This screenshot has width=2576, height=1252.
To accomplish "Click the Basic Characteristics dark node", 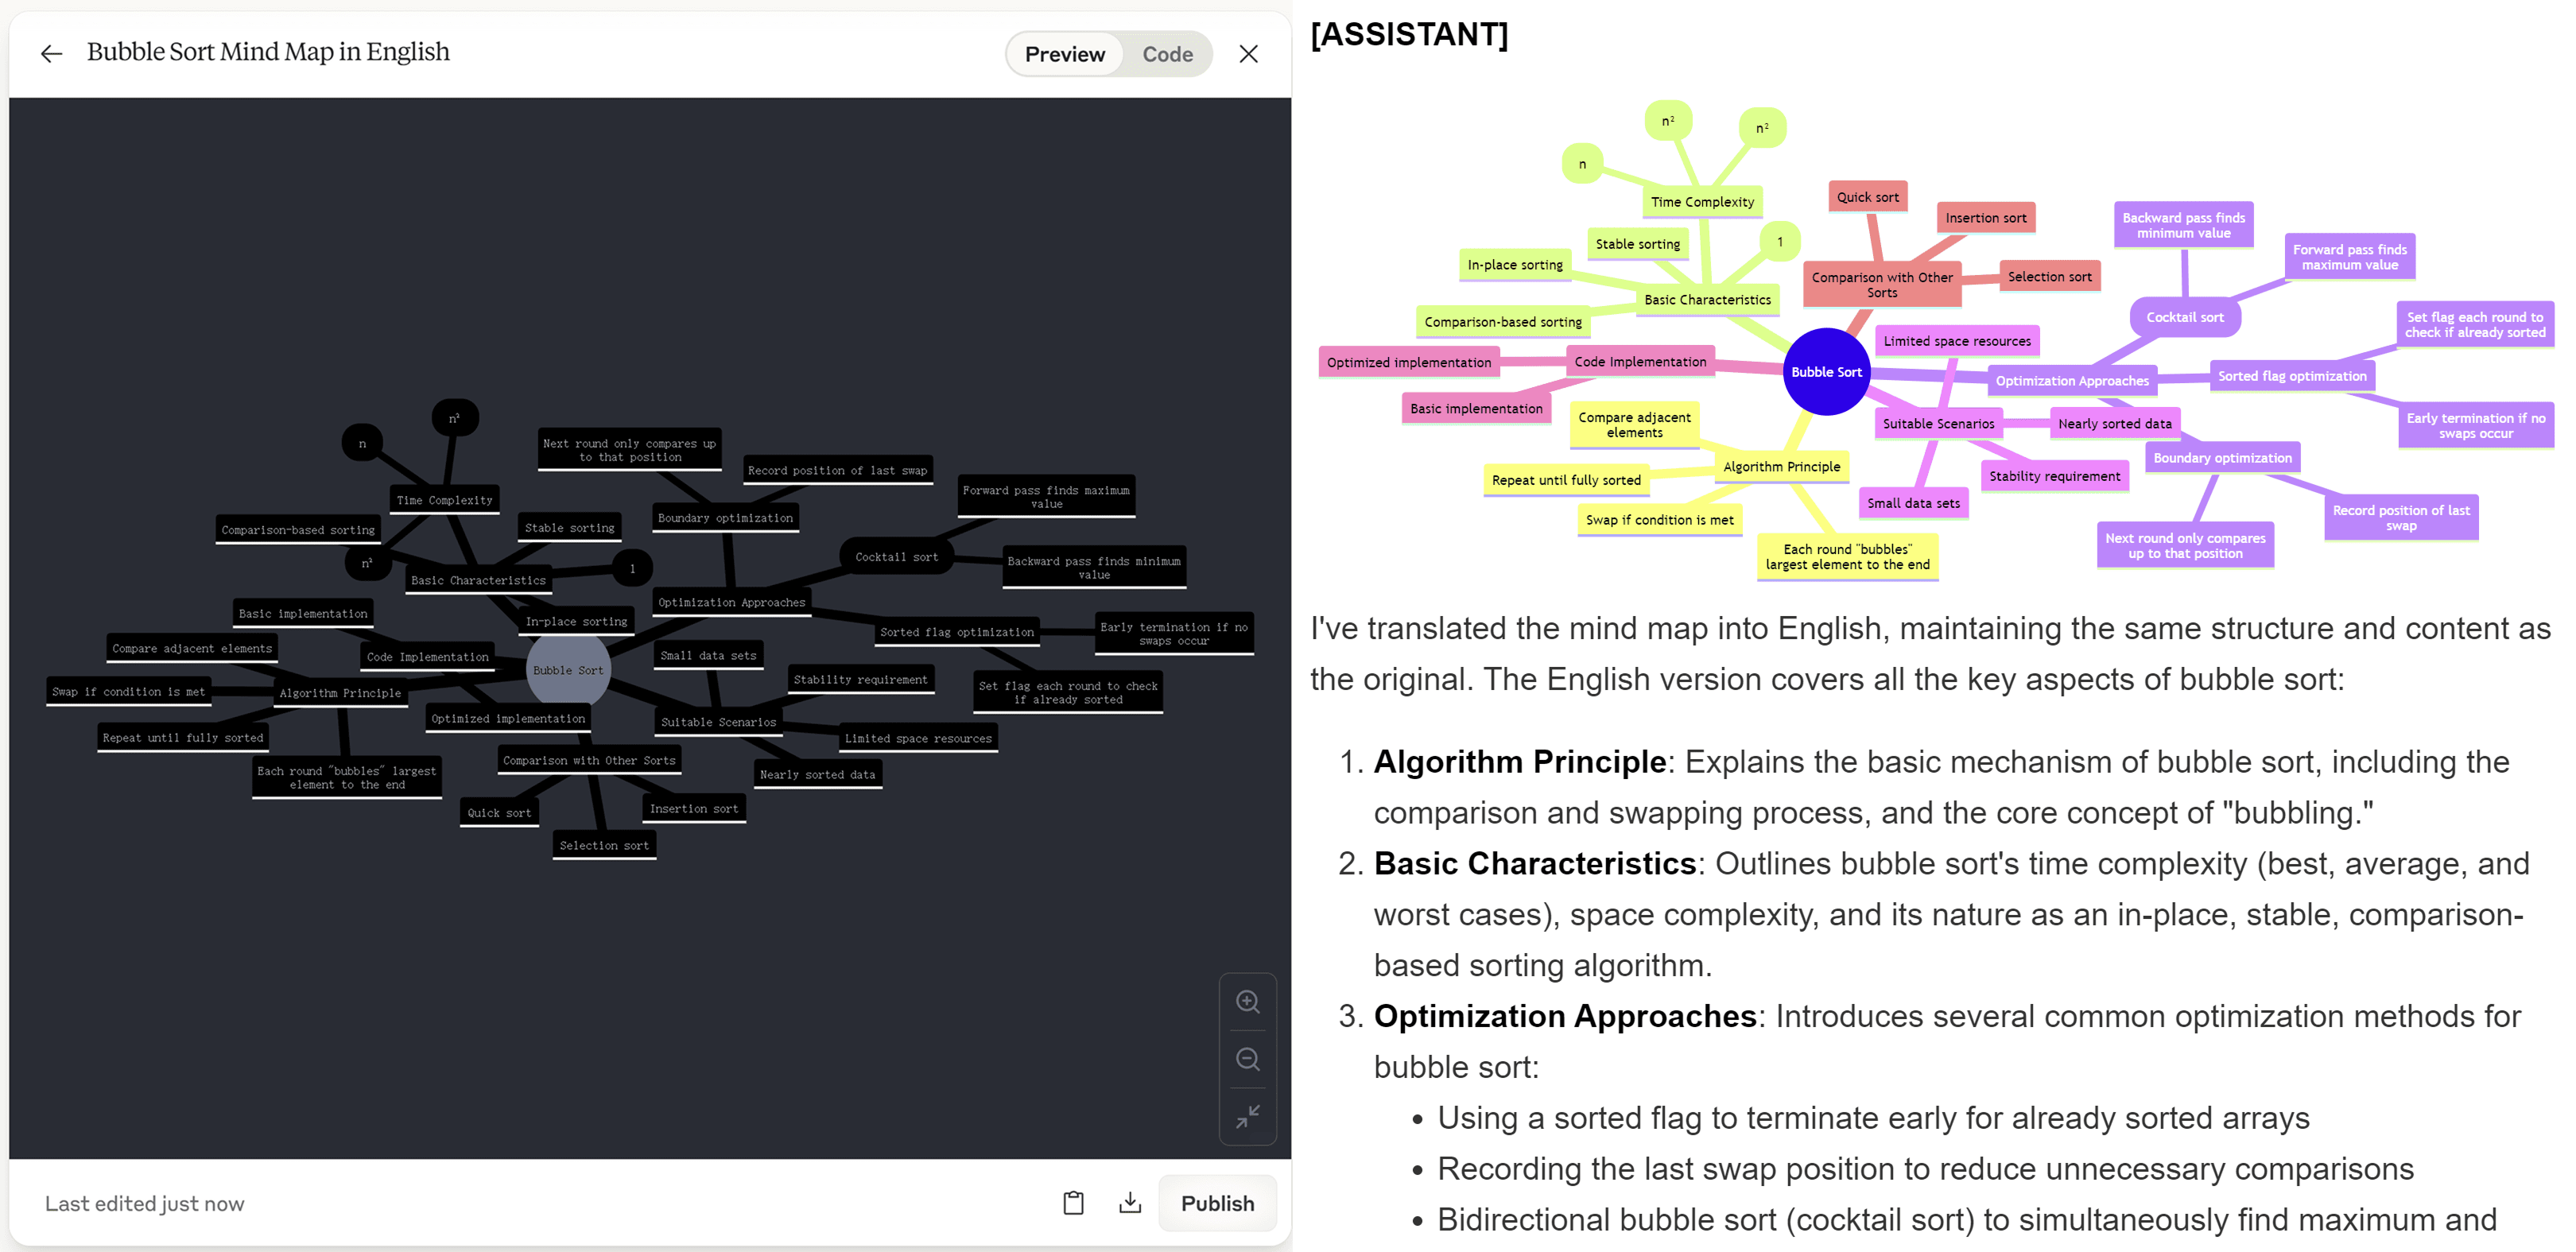I will click(478, 580).
